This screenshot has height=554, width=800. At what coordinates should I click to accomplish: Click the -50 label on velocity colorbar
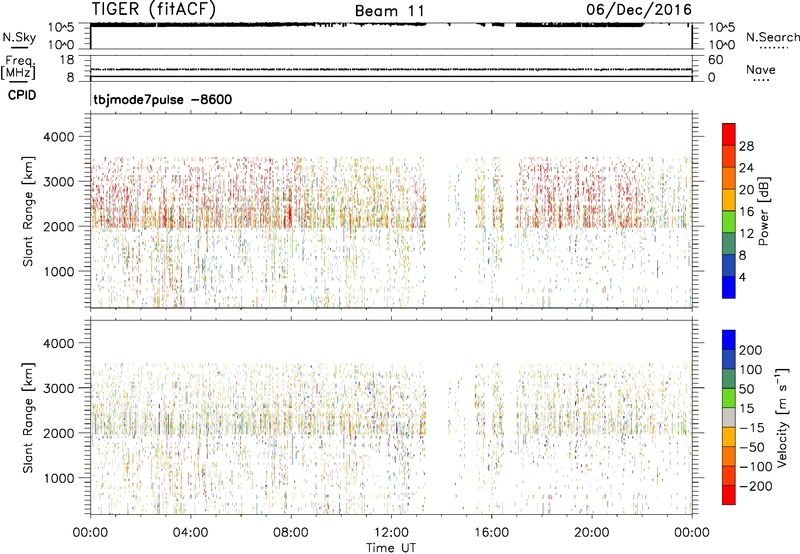click(752, 447)
